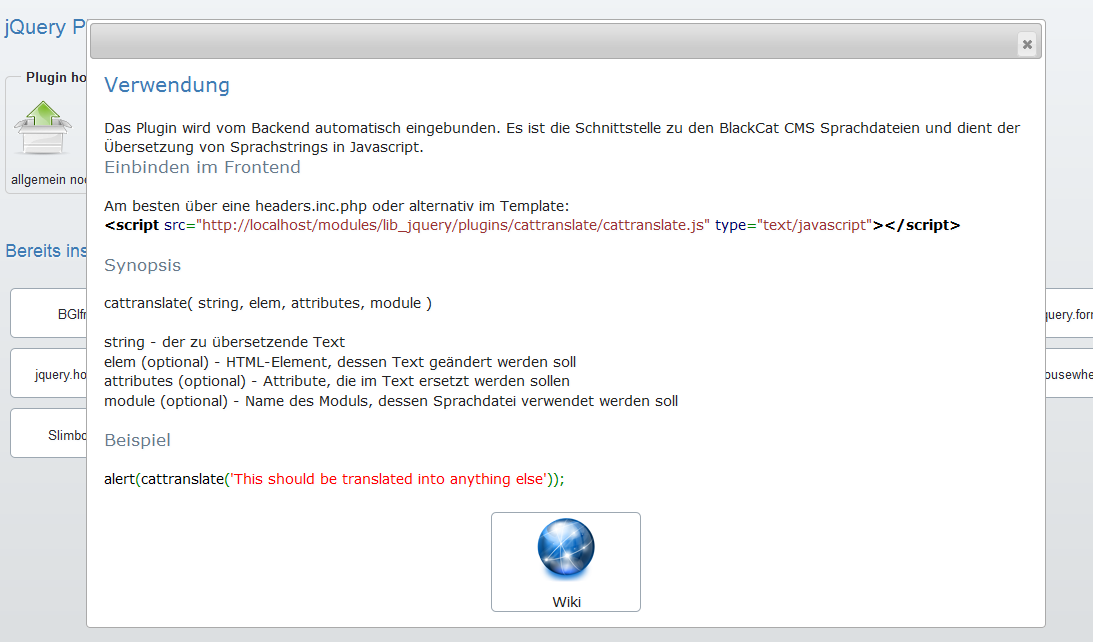Click the Beispiel subheading

coord(137,440)
